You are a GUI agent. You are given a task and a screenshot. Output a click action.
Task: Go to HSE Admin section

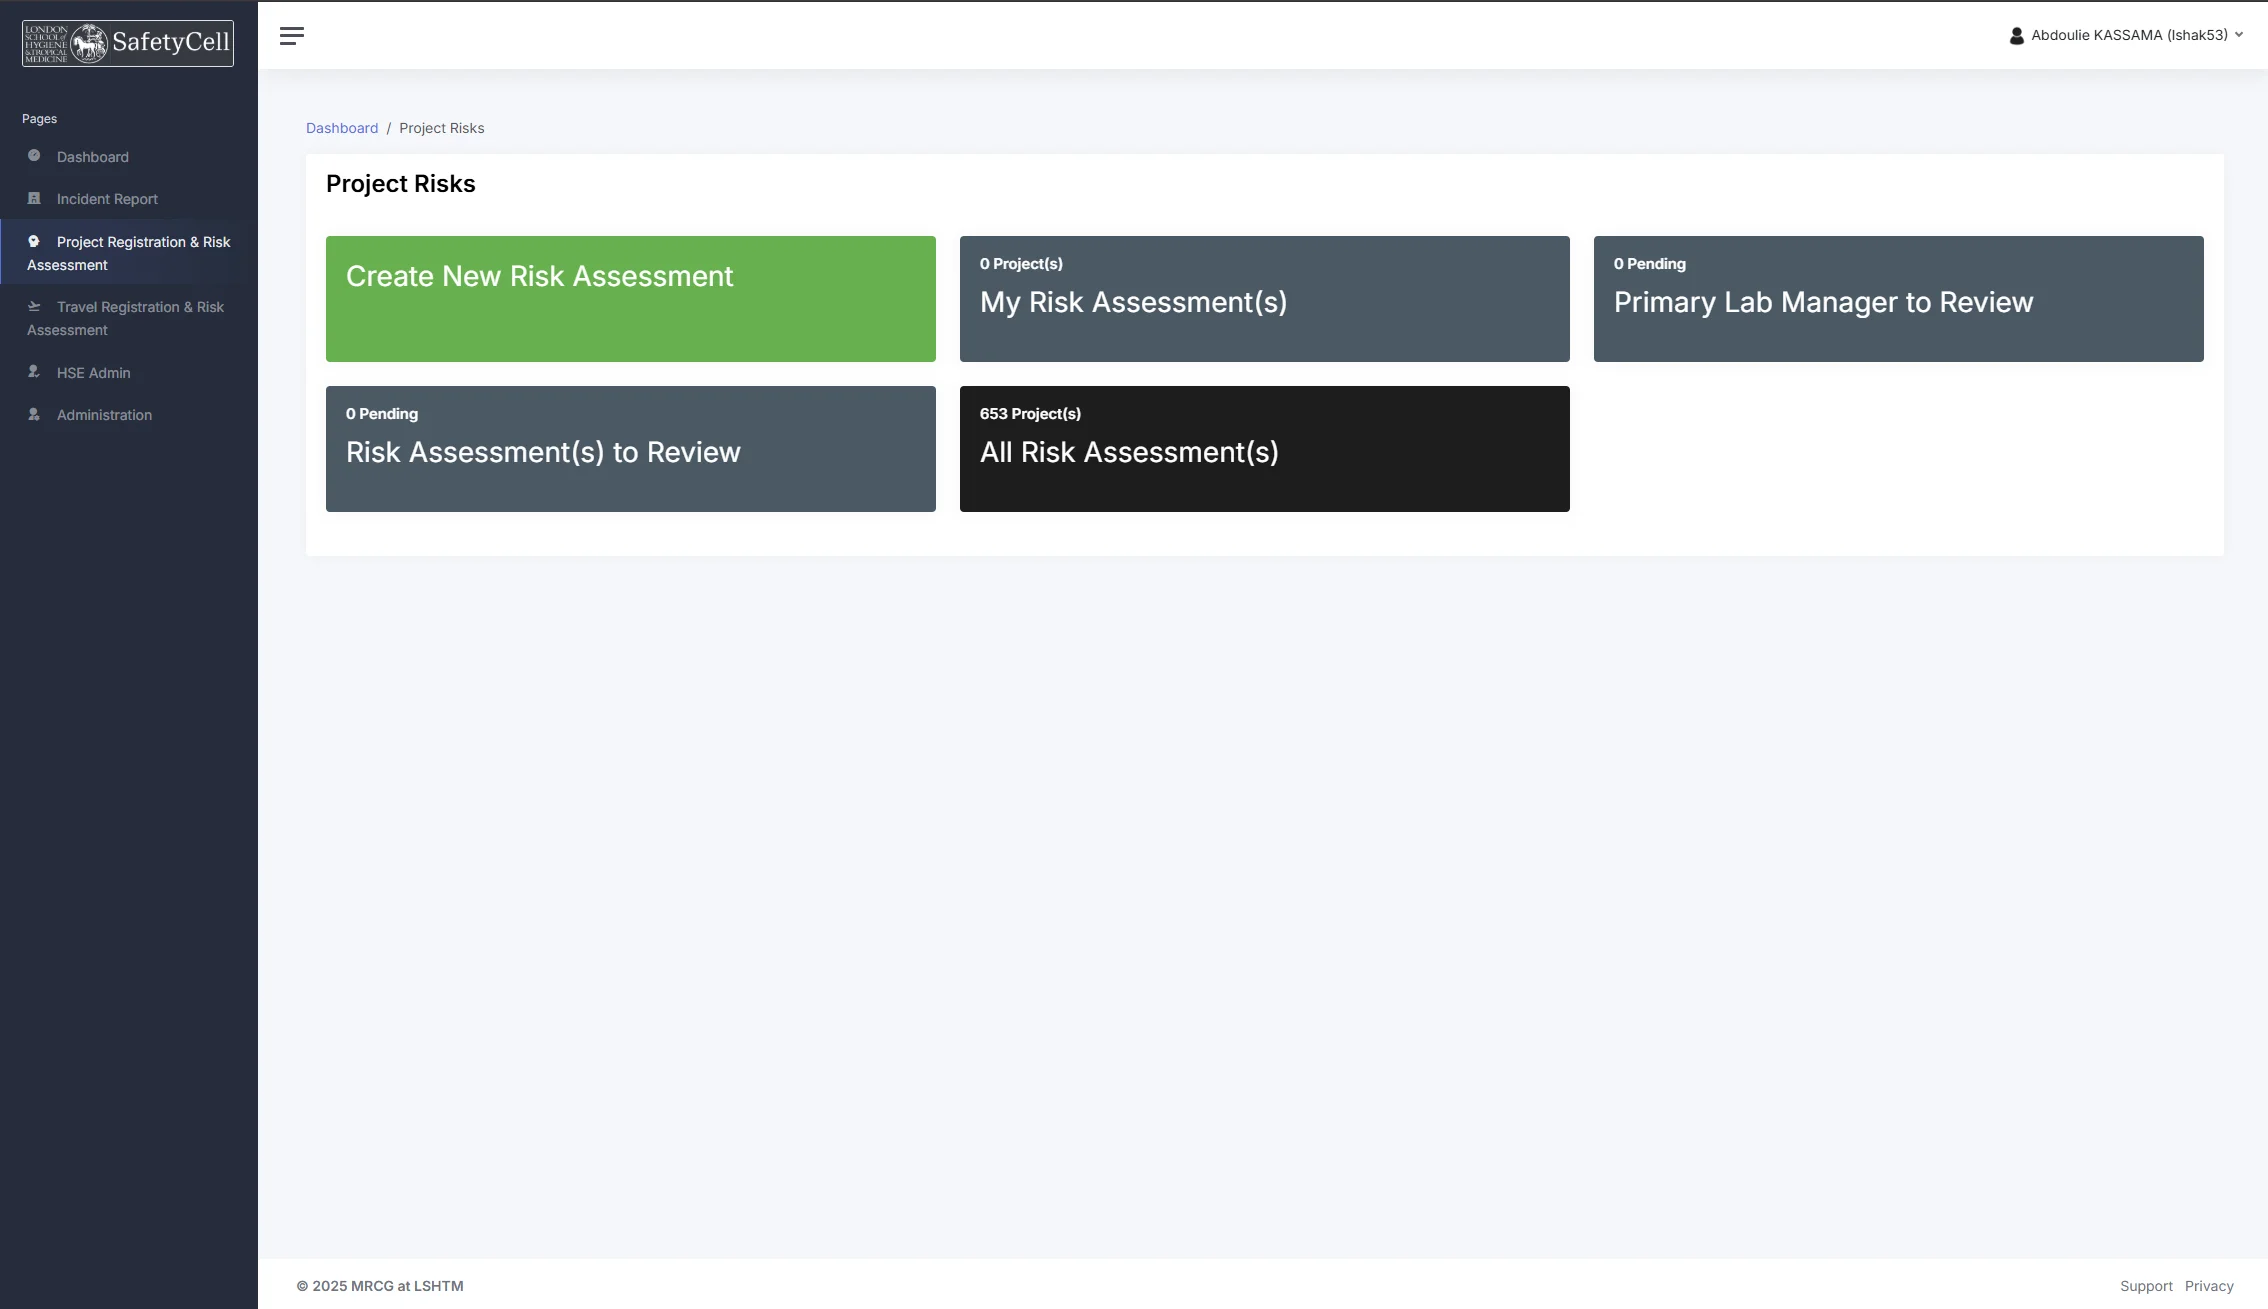(x=93, y=372)
